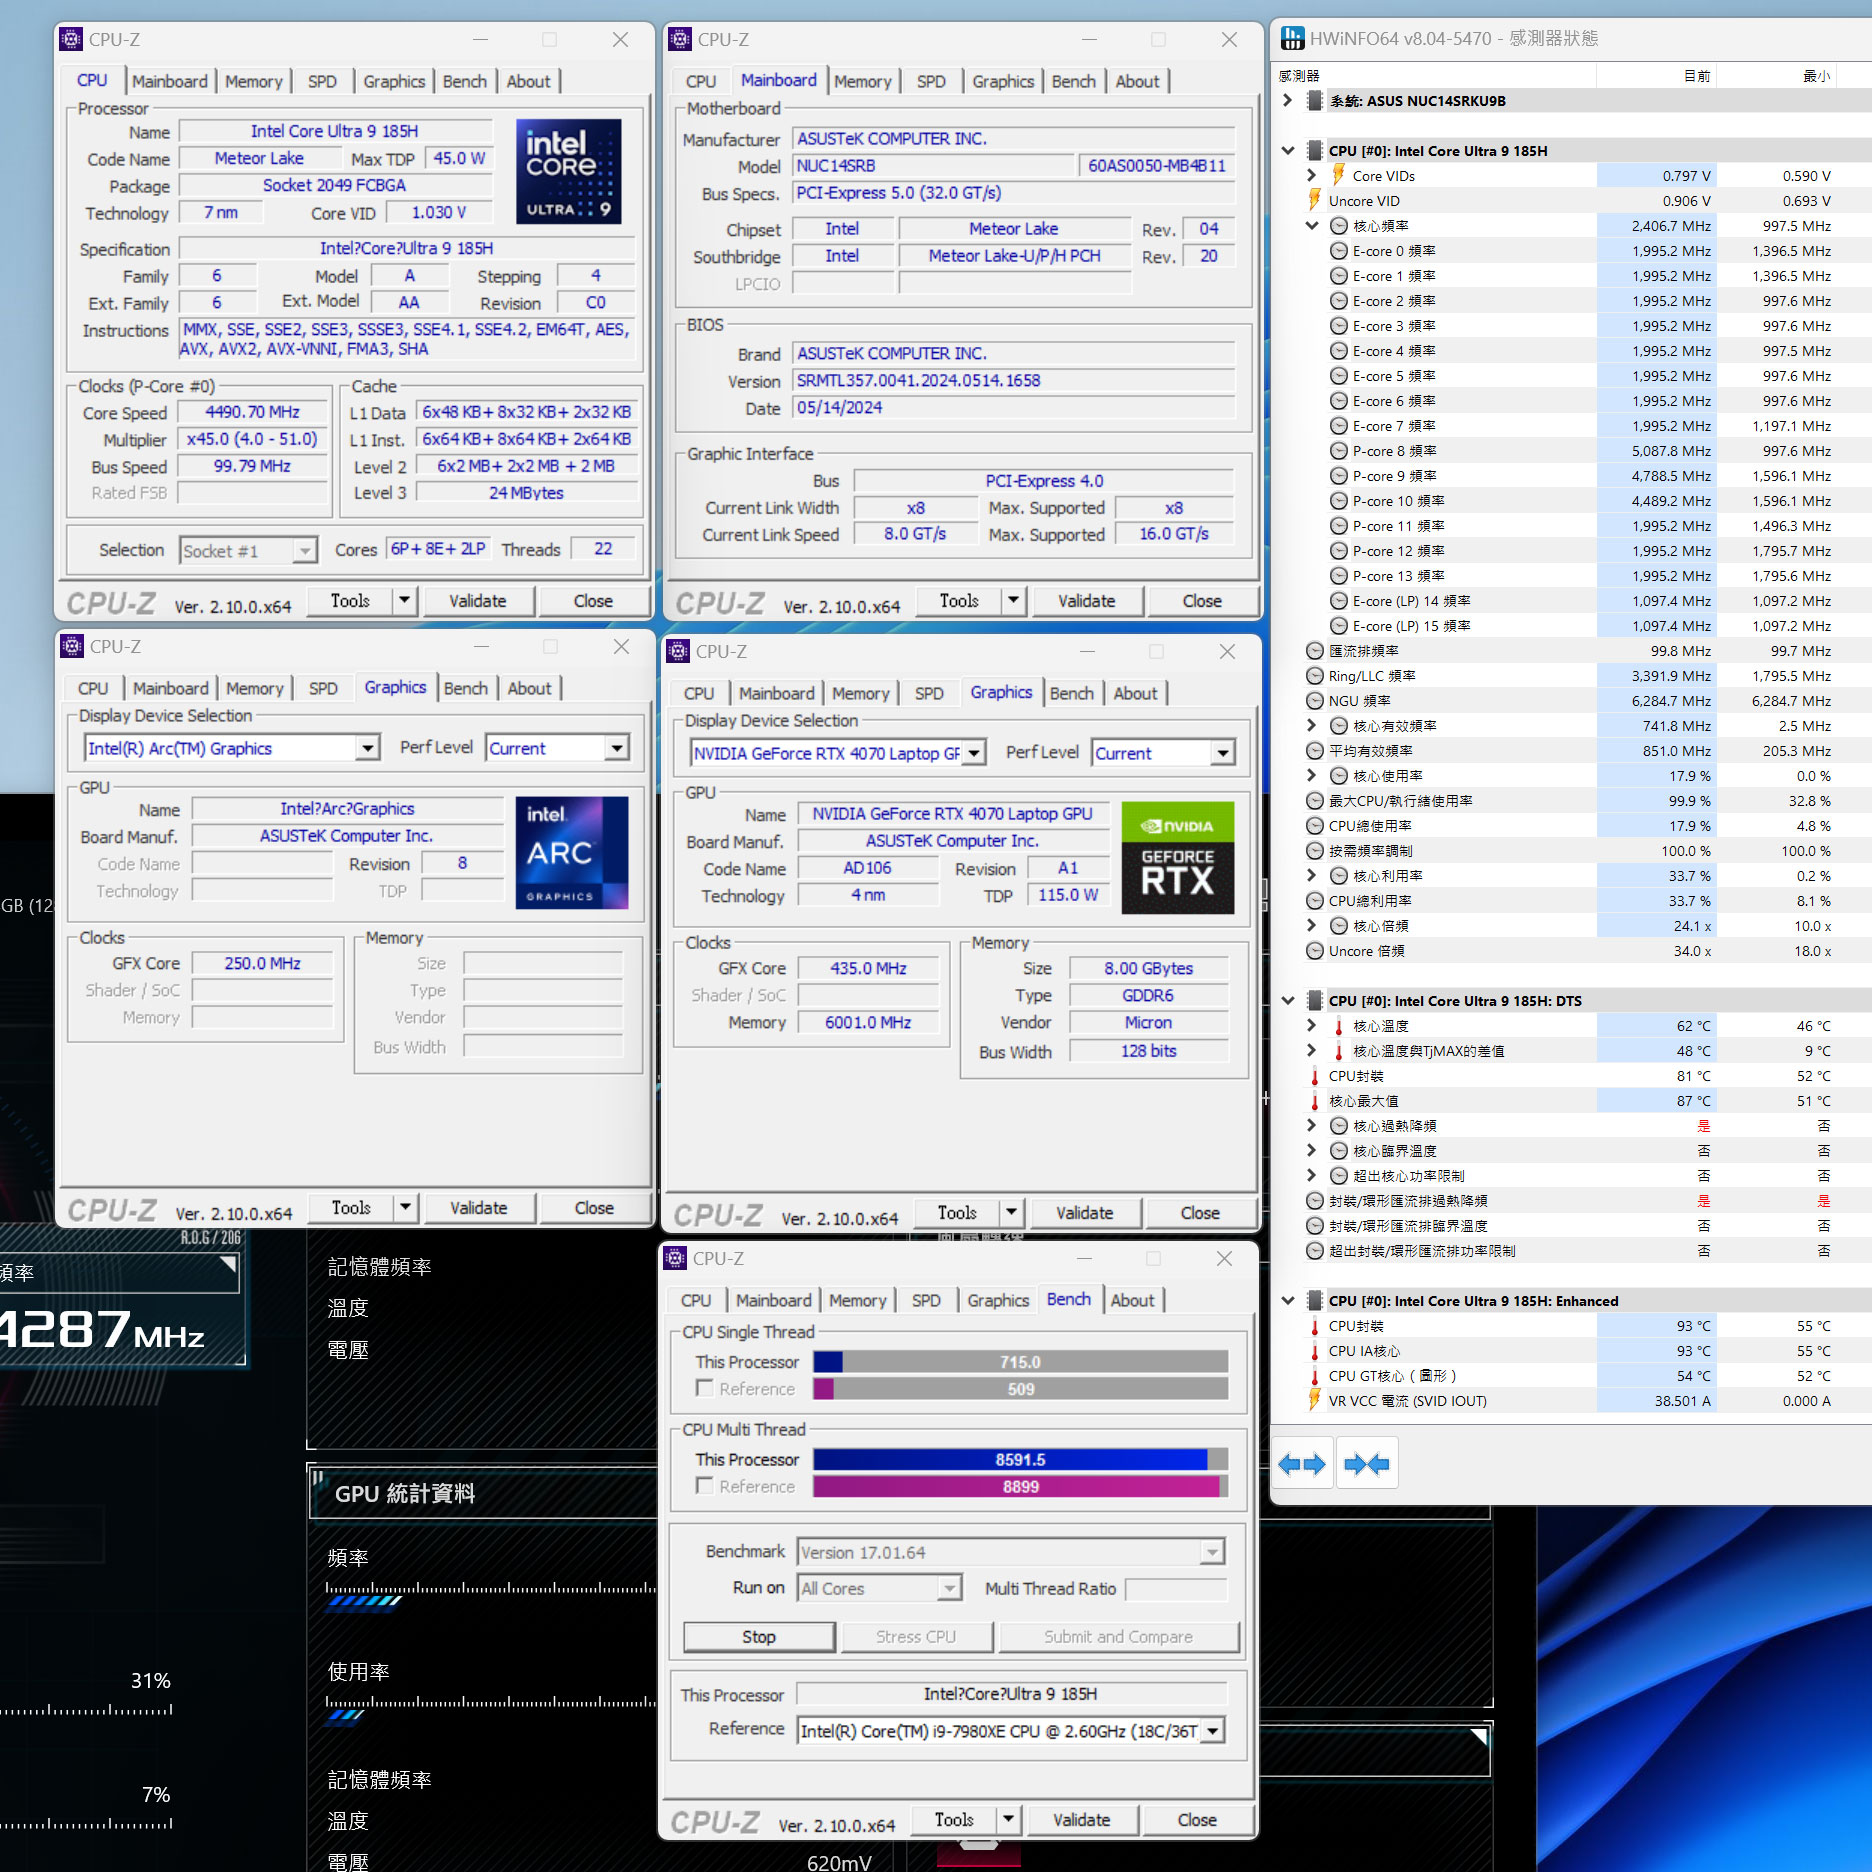Click Tools button in Arc Graphics window
Image resolution: width=1872 pixels, height=1872 pixels.
coord(351,1208)
